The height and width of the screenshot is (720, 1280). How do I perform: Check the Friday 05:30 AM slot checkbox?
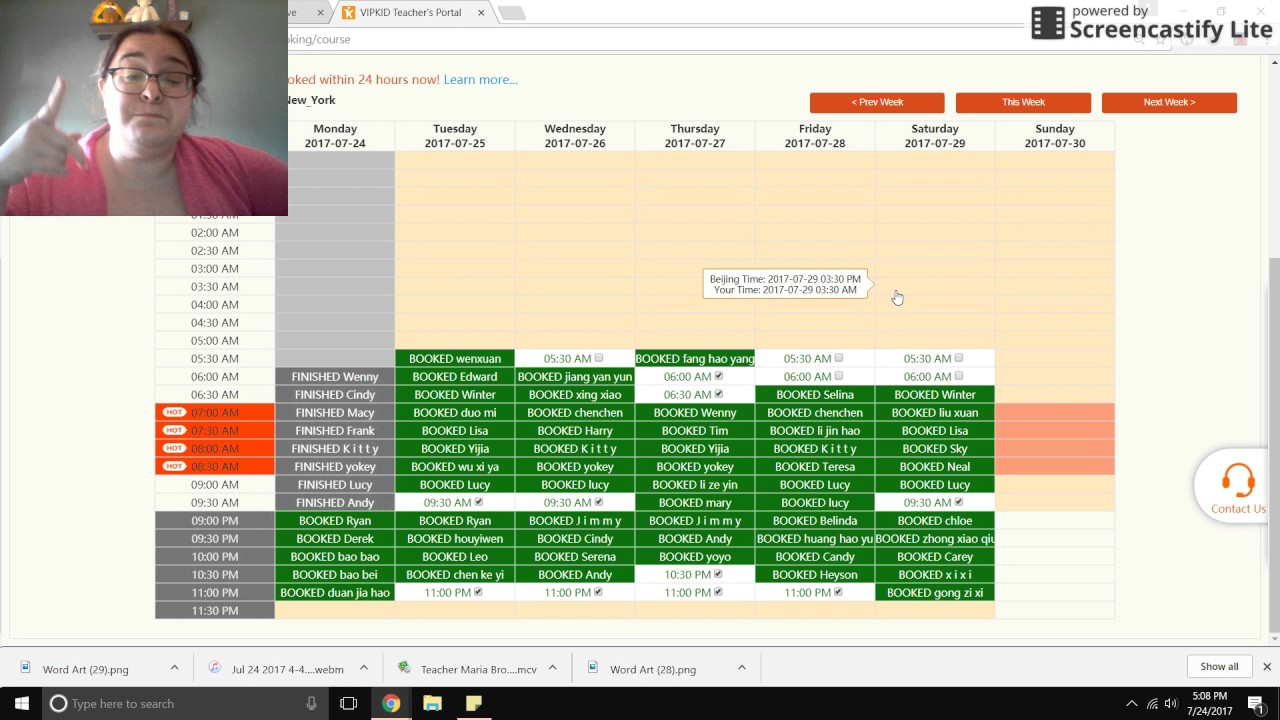coord(839,358)
